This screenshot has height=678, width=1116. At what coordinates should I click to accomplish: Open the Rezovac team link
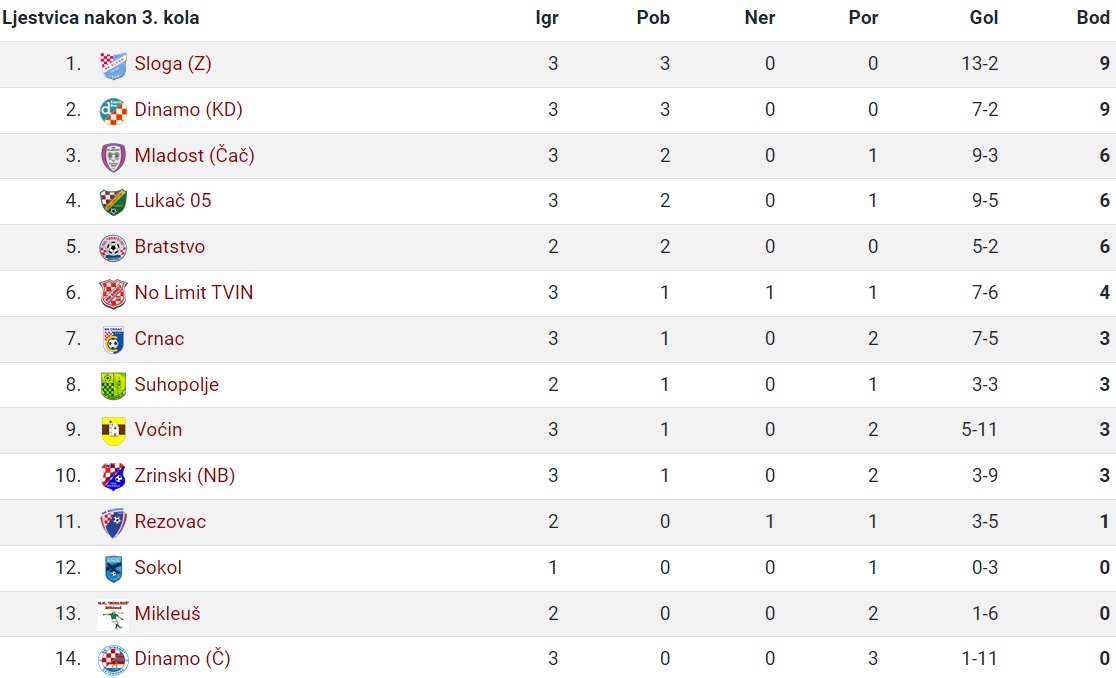(170, 521)
